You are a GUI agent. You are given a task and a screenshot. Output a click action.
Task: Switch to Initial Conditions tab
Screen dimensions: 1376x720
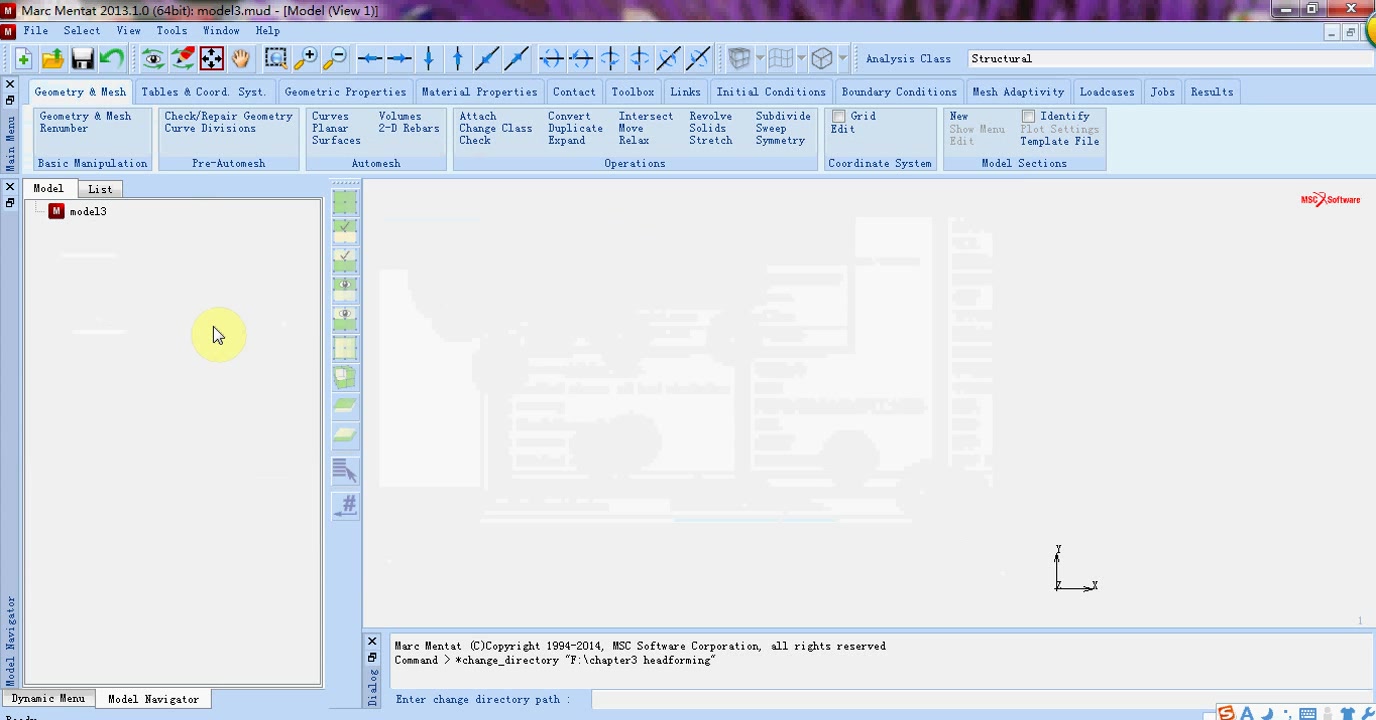click(x=771, y=92)
